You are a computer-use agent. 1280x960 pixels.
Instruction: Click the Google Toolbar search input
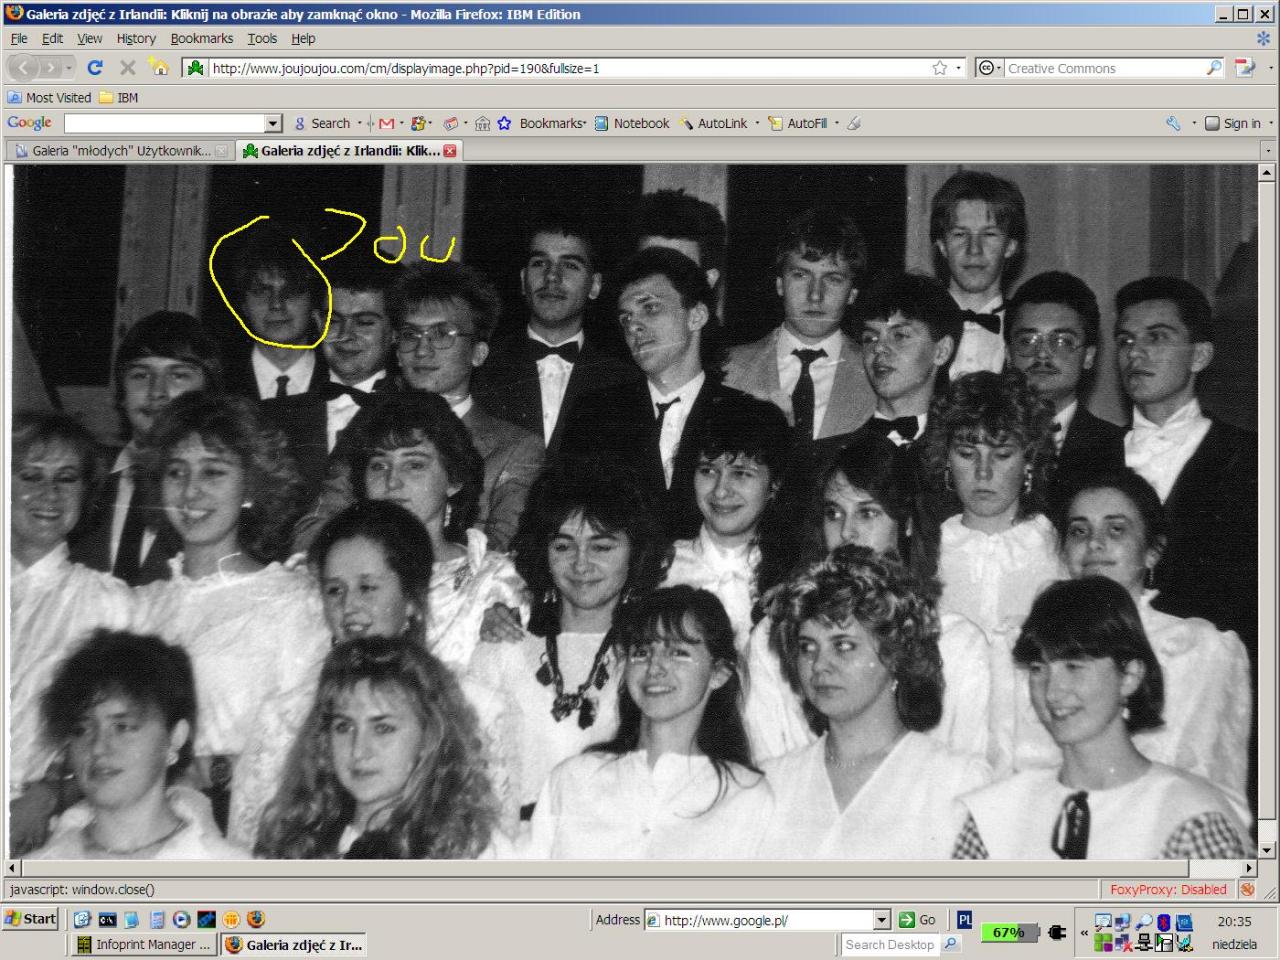point(165,123)
